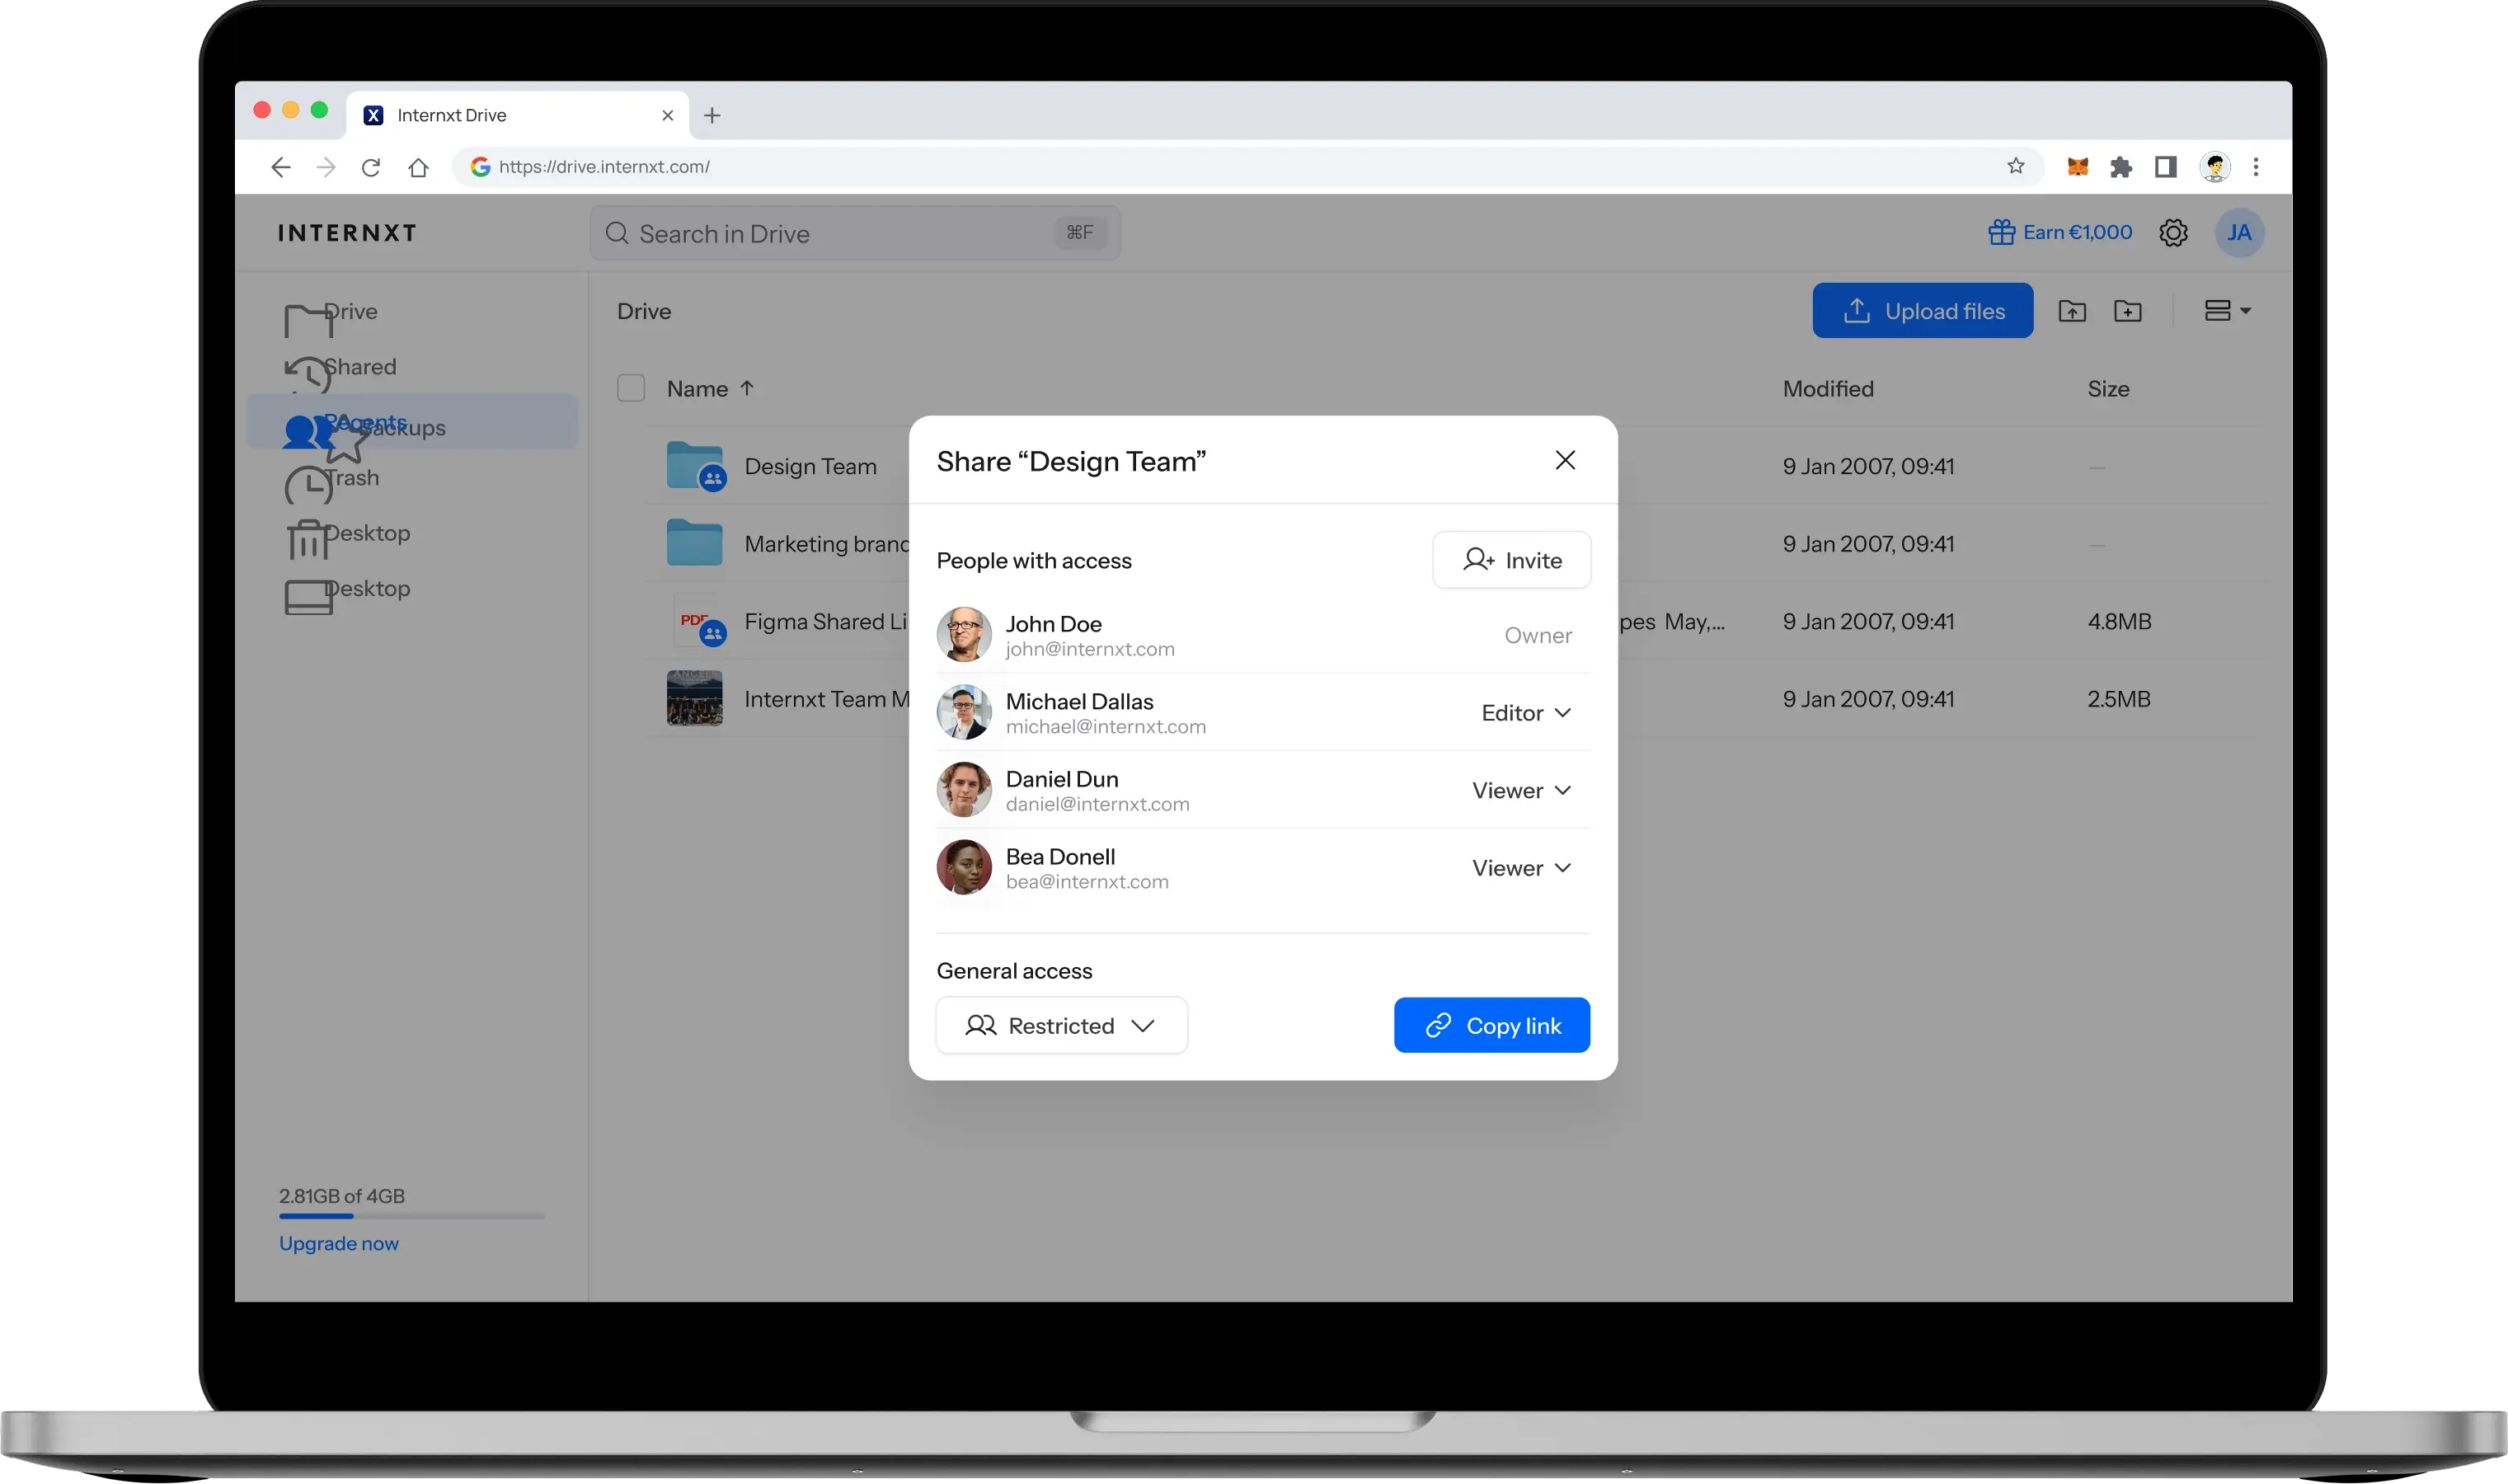Click michael@internxt.com email text
The width and height of the screenshot is (2508, 1484).
click(x=1105, y=727)
